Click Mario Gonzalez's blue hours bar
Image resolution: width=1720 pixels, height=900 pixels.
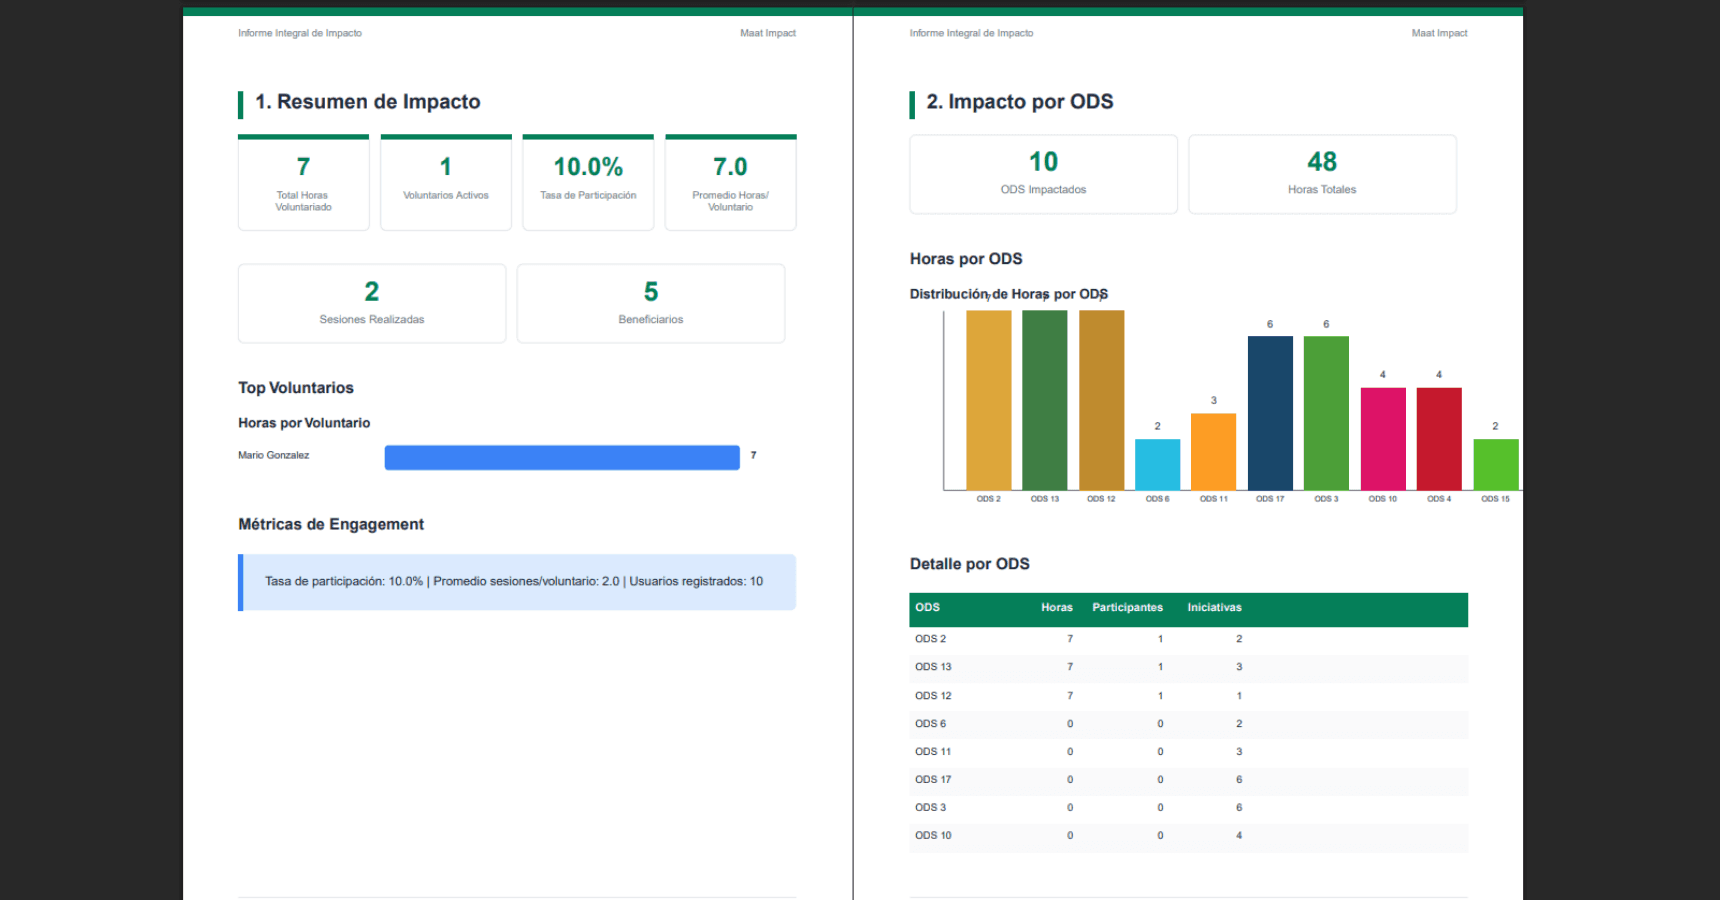561,457
